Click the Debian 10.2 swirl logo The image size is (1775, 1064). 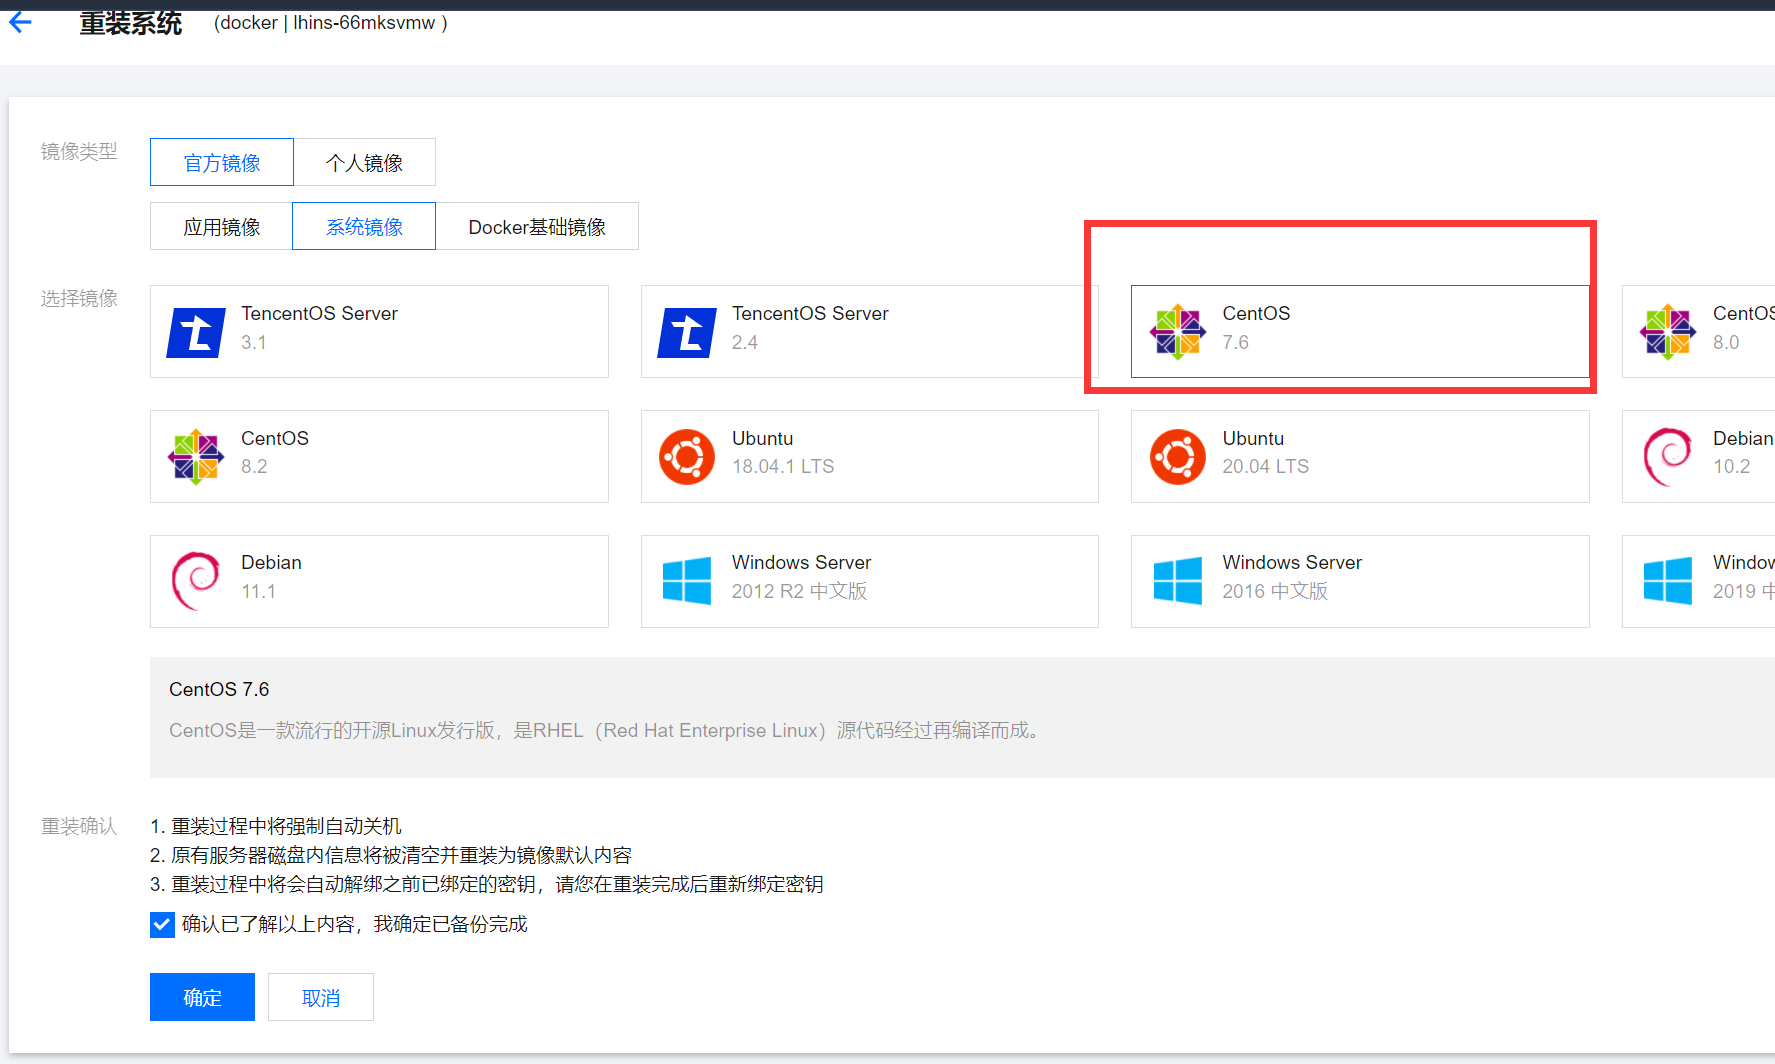point(1668,457)
